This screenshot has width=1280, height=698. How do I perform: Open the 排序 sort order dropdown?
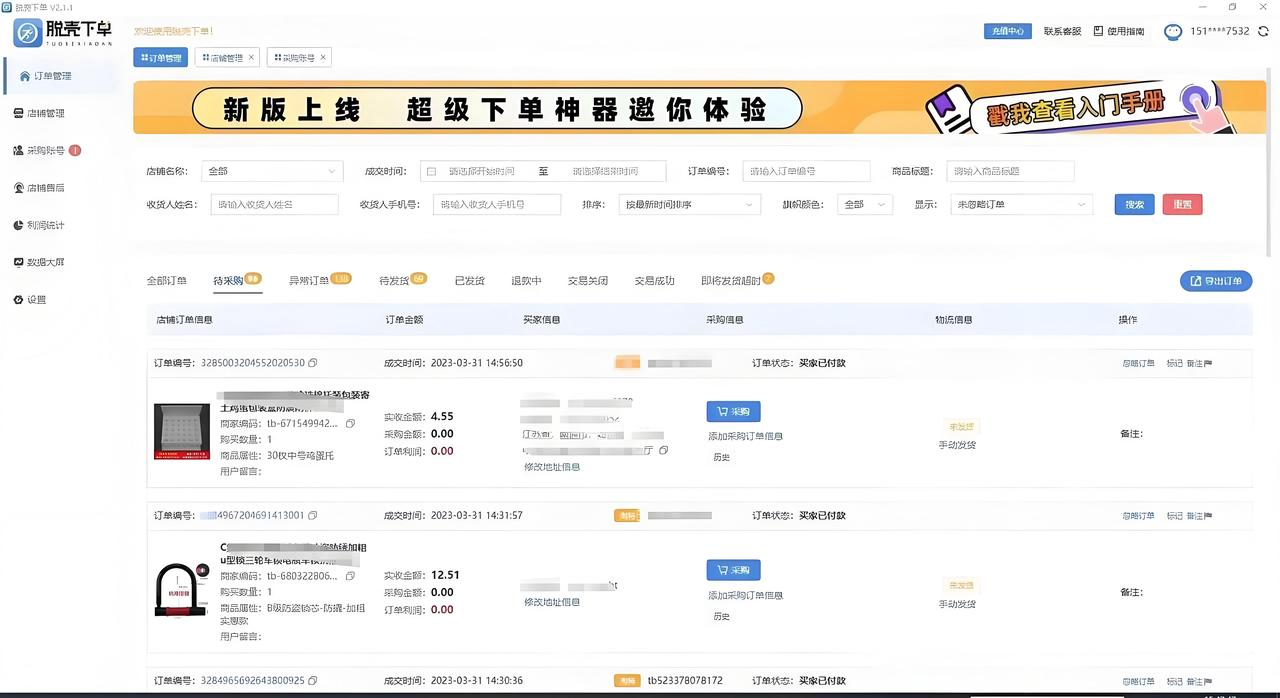689,205
